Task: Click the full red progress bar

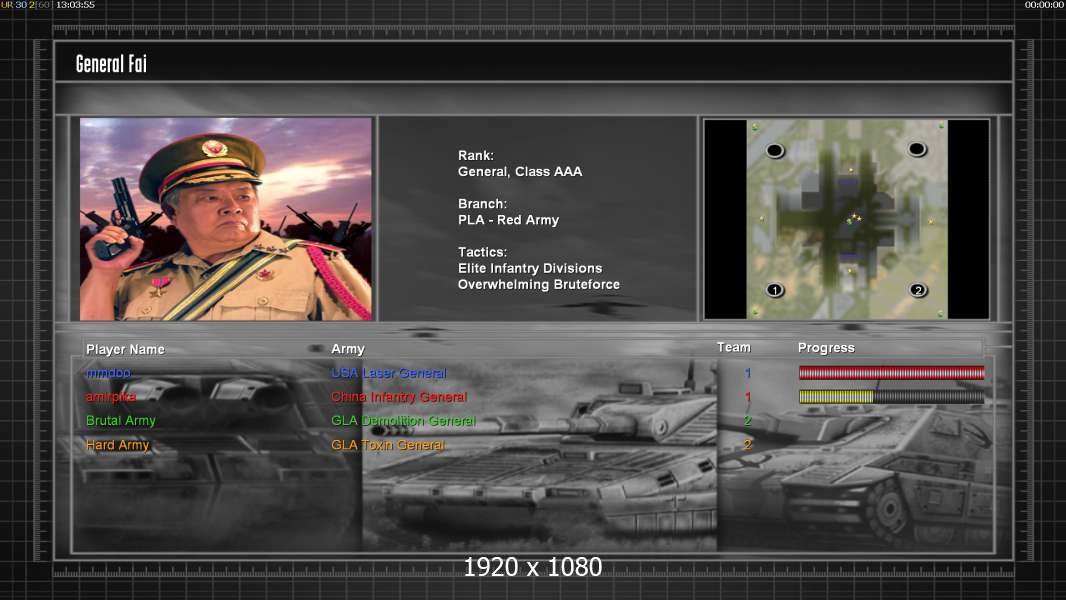Action: tap(891, 372)
